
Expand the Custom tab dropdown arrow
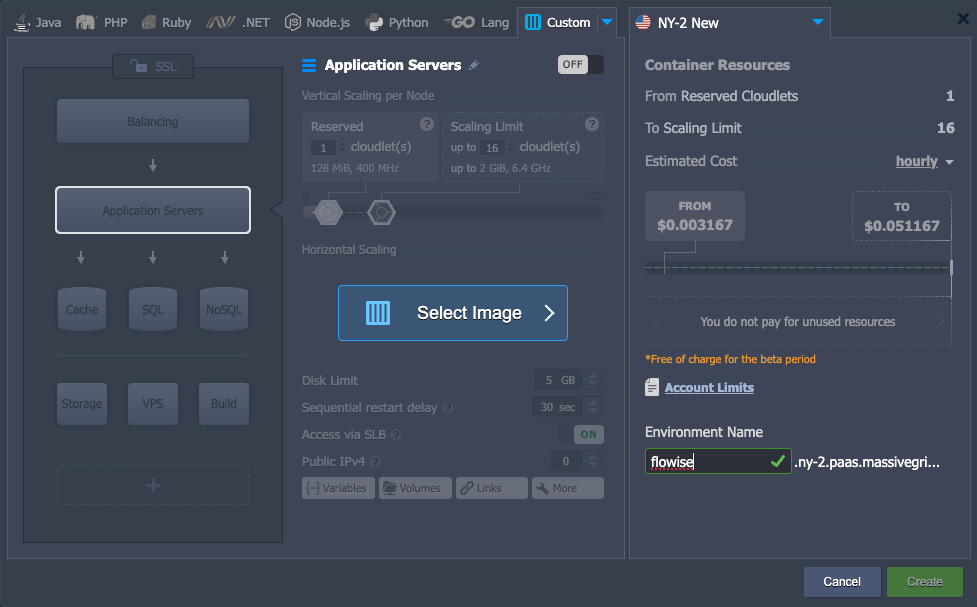pos(607,22)
